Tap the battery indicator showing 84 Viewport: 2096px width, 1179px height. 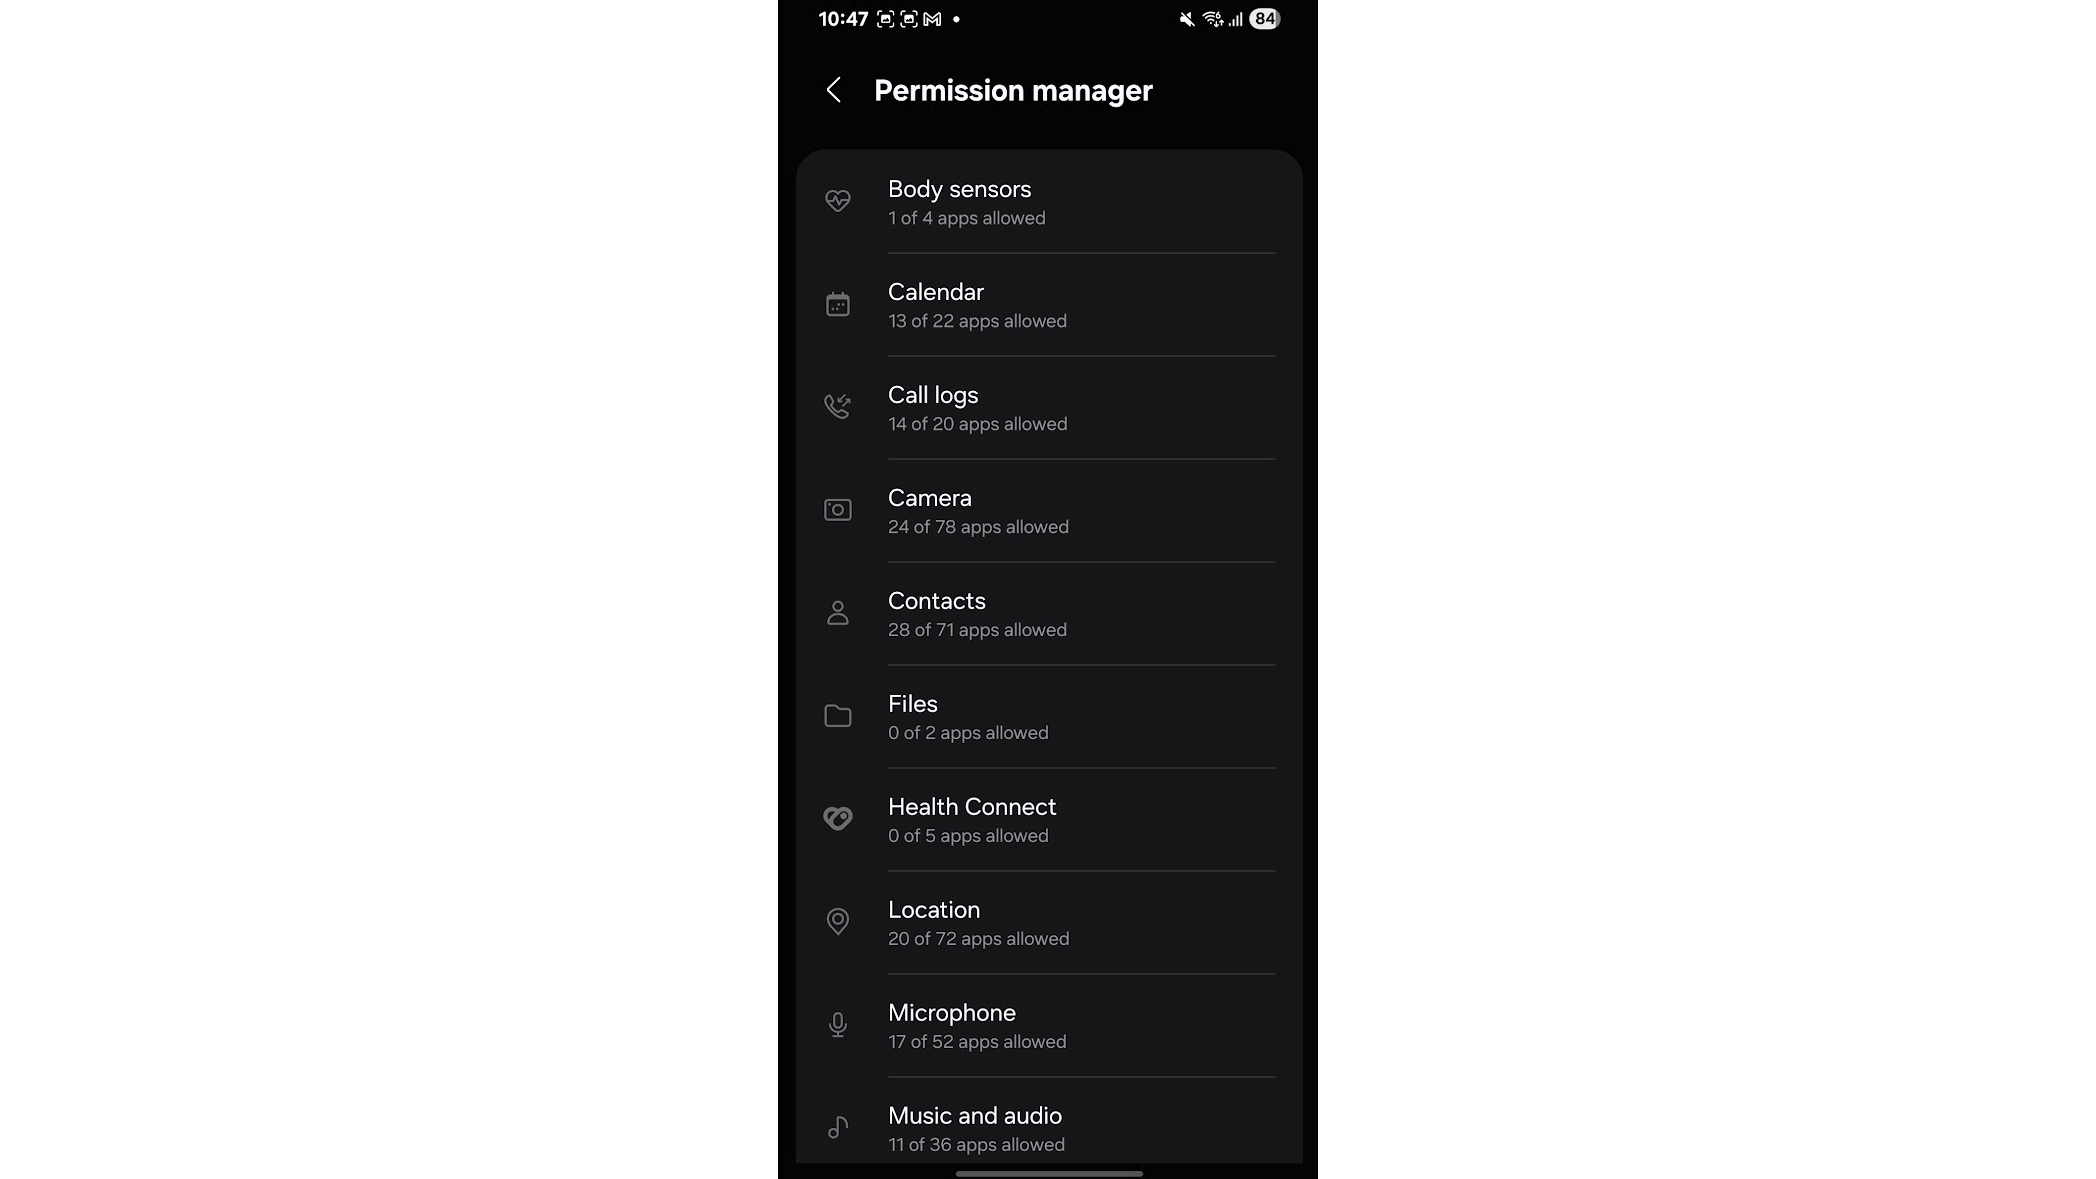tap(1263, 19)
